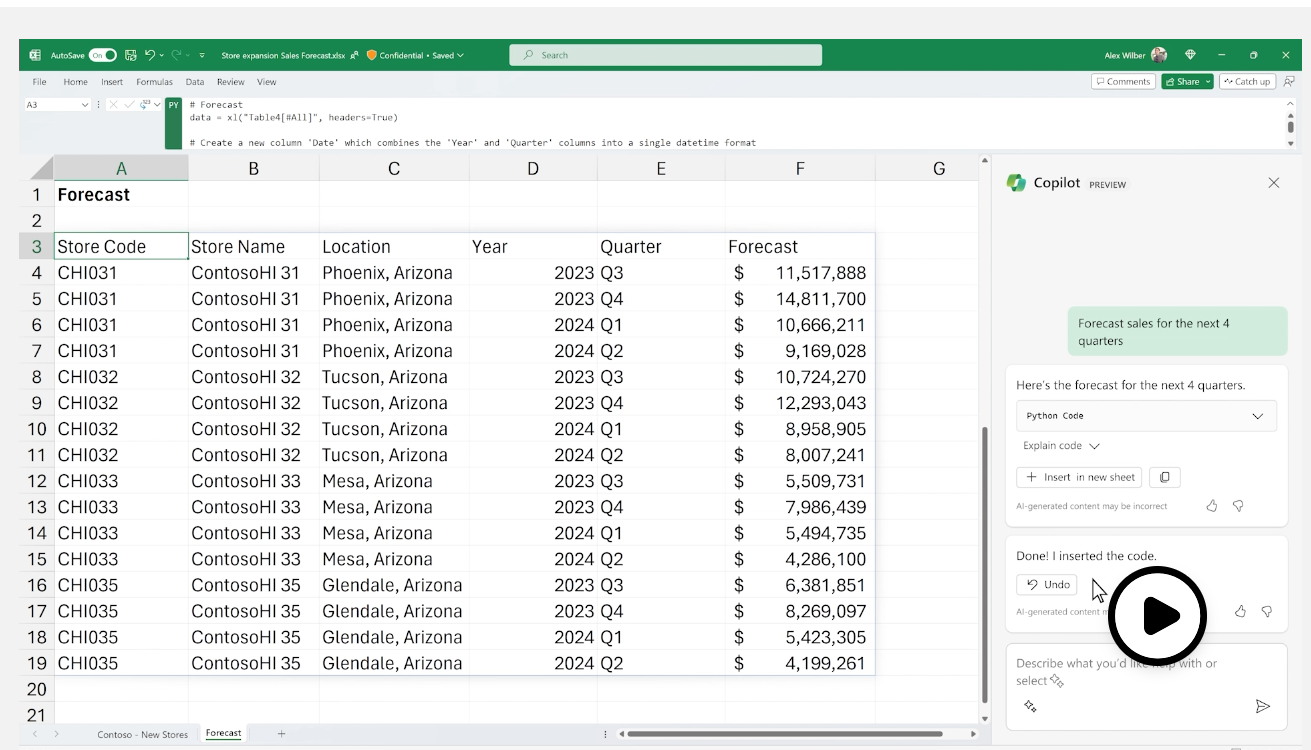This screenshot has height=750, width=1311.
Task: Open the File menu
Action: (x=39, y=82)
